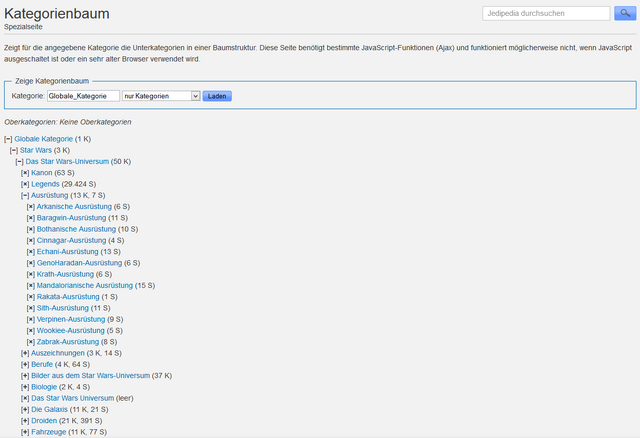The height and width of the screenshot is (438, 640).
Task: Open the Droiden category link
Action: tap(44, 421)
